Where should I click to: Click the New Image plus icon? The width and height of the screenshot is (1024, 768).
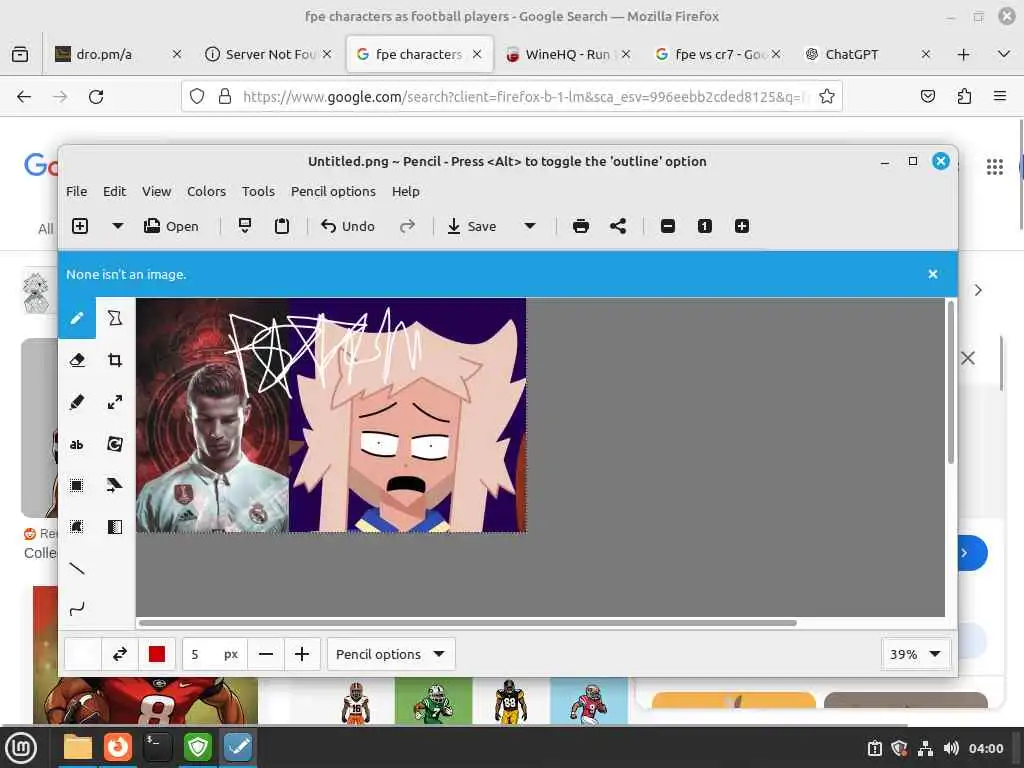pos(80,226)
